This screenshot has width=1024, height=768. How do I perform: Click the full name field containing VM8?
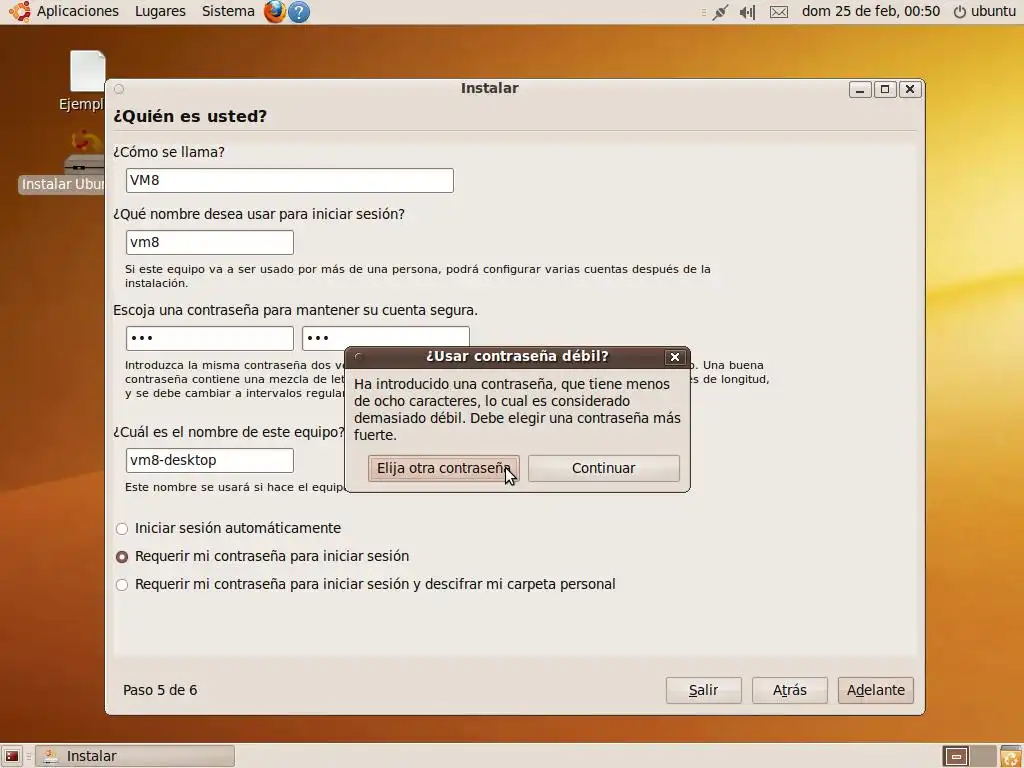click(x=289, y=180)
